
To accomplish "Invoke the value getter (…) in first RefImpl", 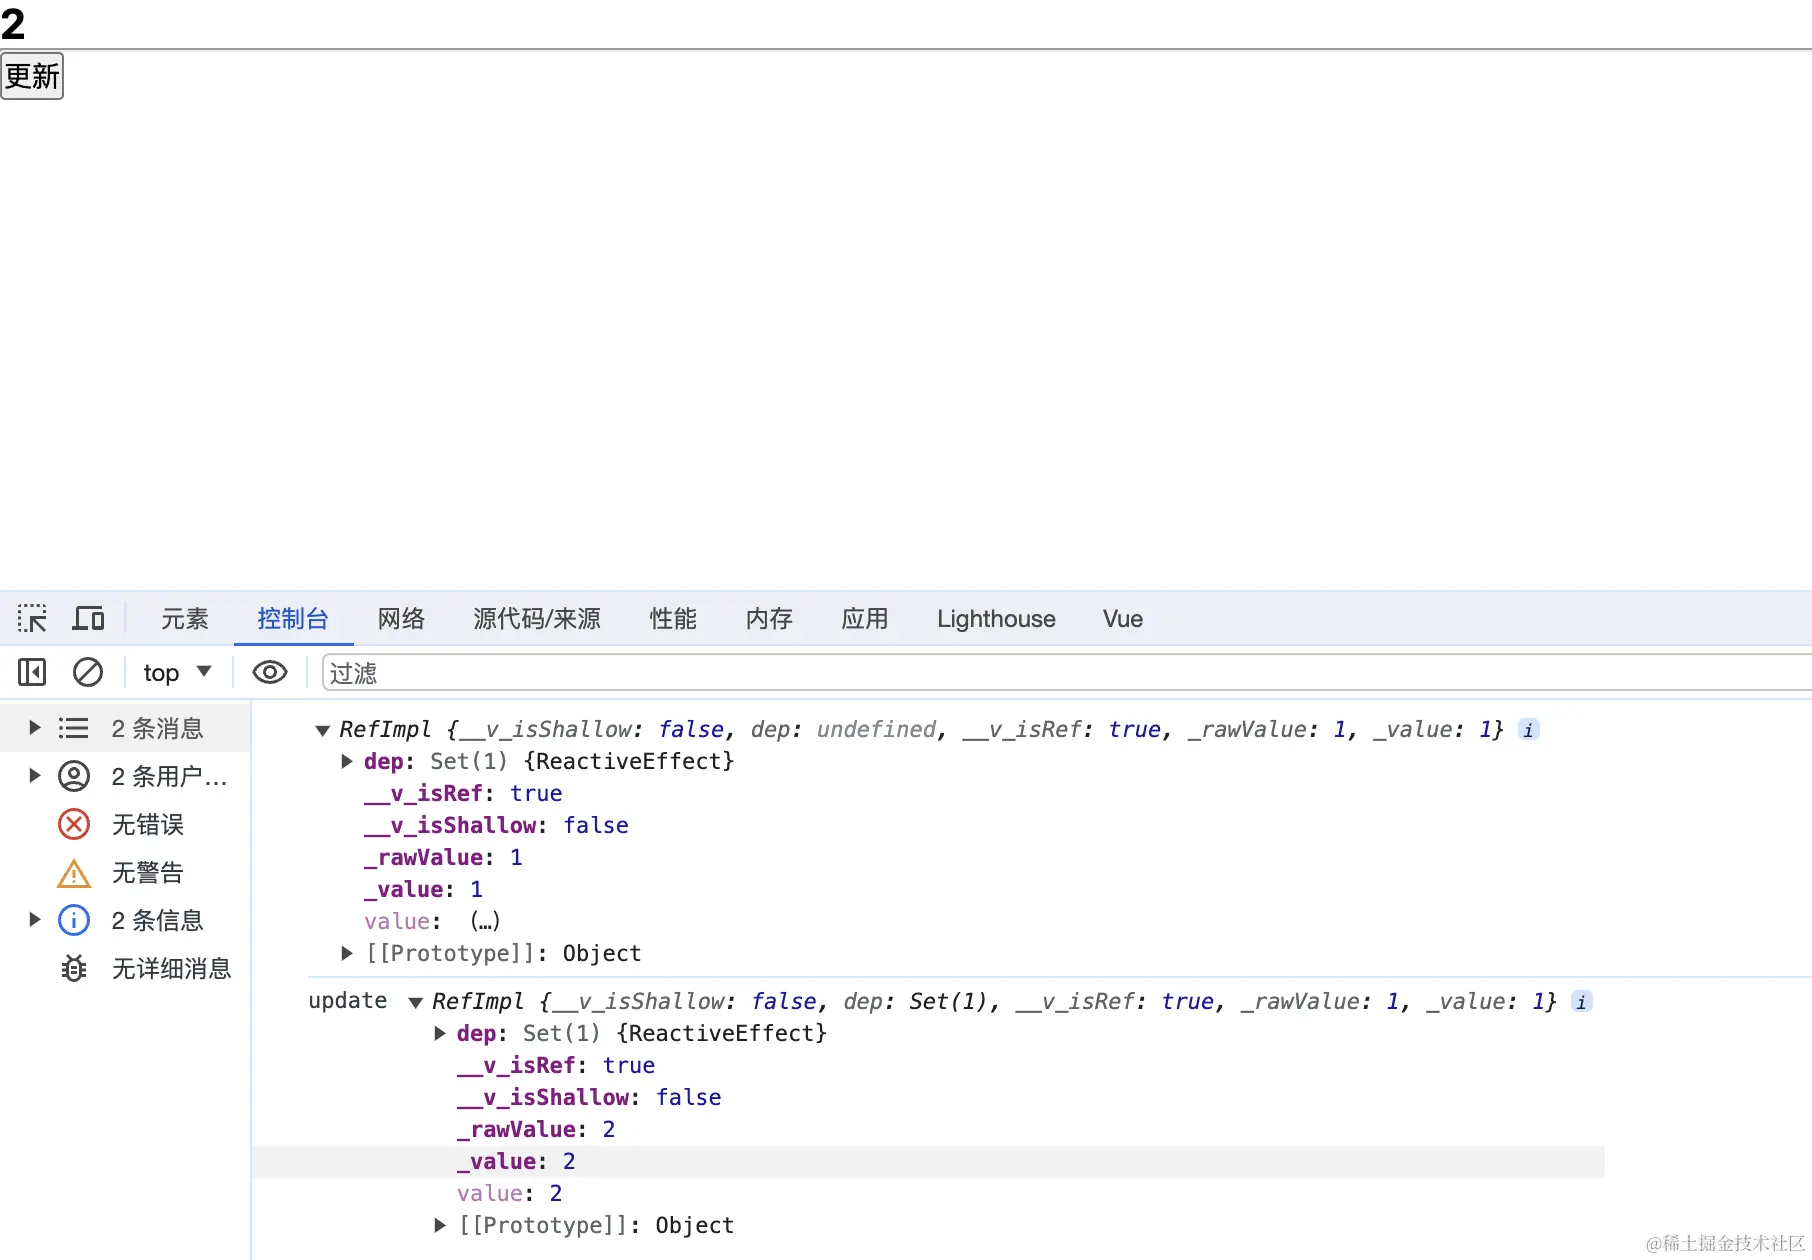I will [x=485, y=921].
